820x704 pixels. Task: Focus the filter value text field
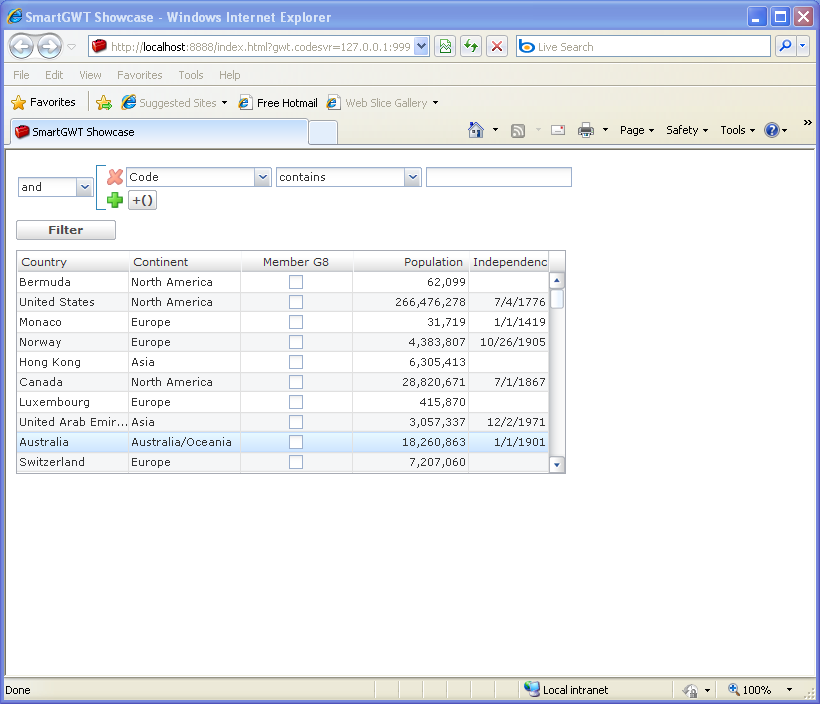point(499,177)
